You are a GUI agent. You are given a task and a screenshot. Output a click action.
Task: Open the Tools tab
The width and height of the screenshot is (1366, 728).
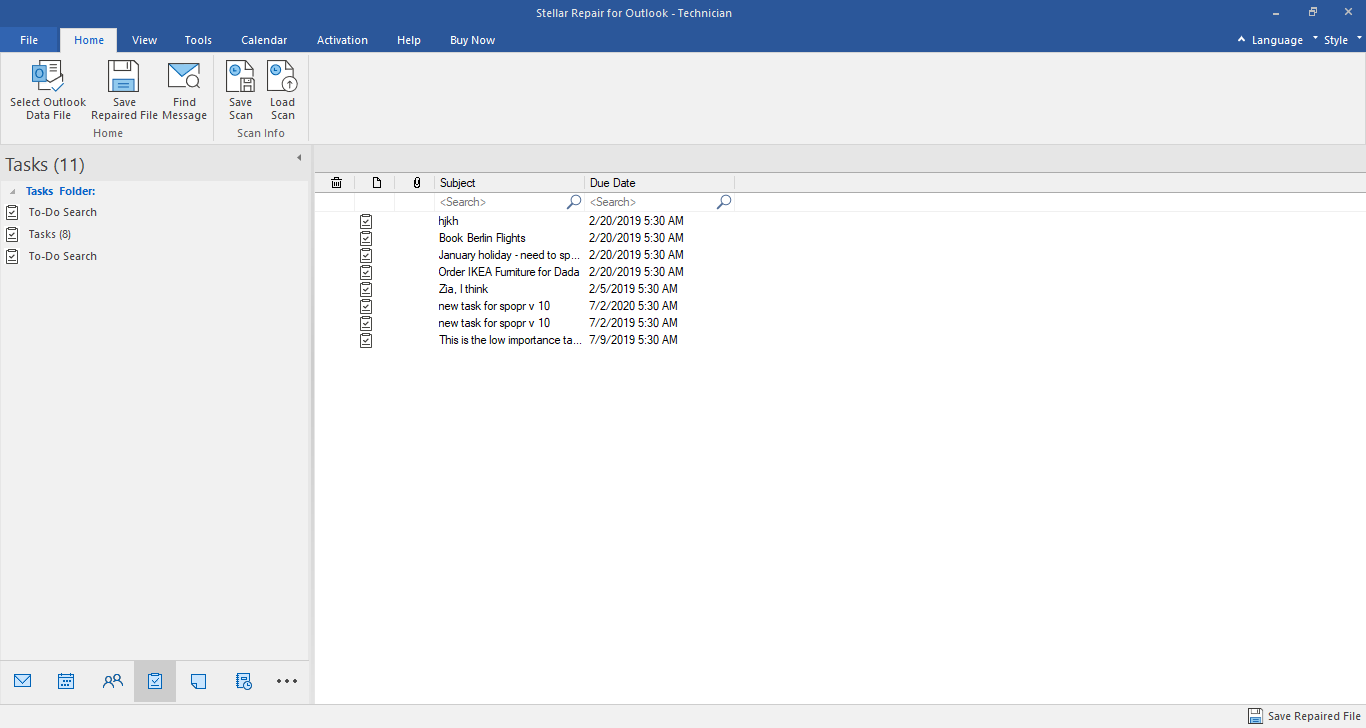(198, 40)
